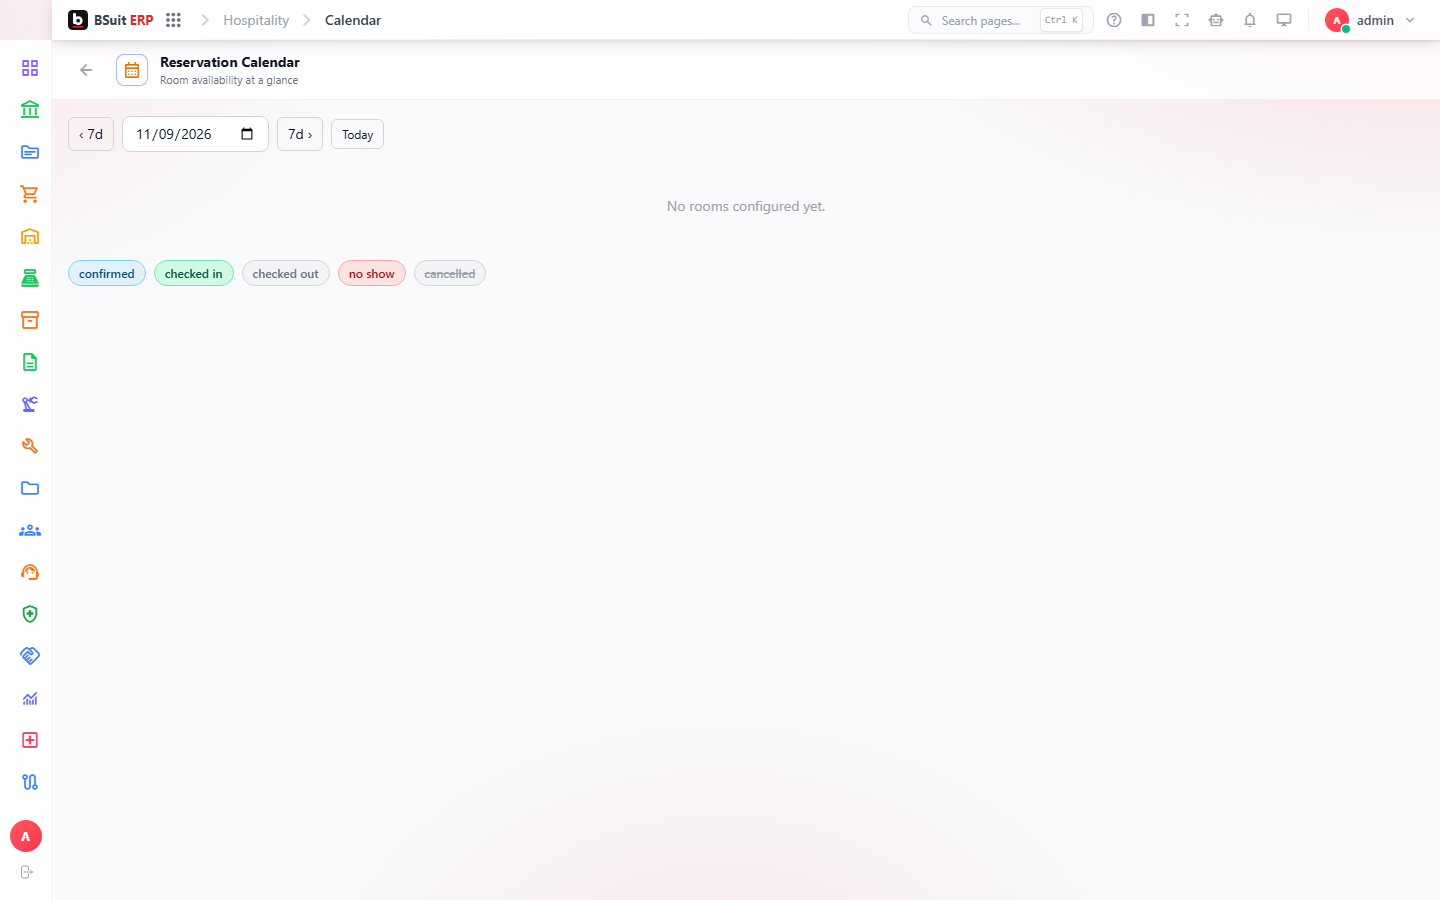Open the blue folder module icon
The width and height of the screenshot is (1440, 900).
[x=30, y=488]
